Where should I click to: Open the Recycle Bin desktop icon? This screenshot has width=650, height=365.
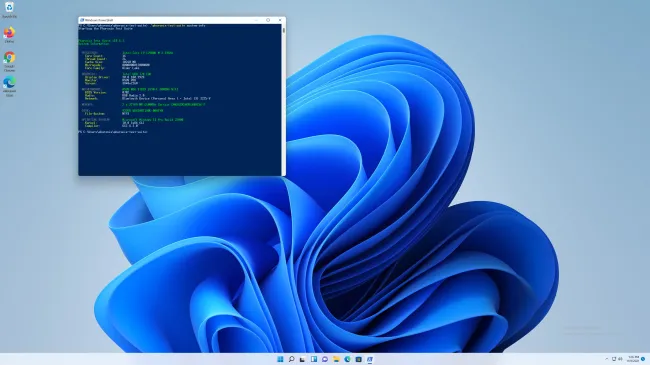(x=9, y=10)
